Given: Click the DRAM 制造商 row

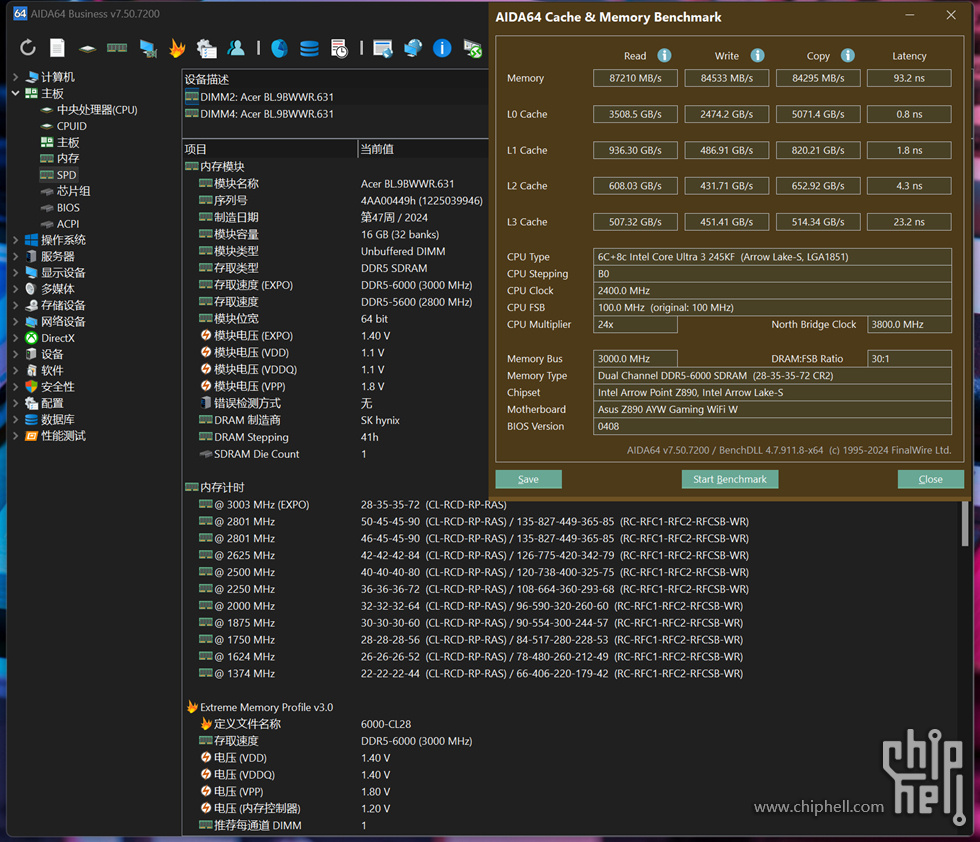Looking at the screenshot, I should [x=336, y=420].
